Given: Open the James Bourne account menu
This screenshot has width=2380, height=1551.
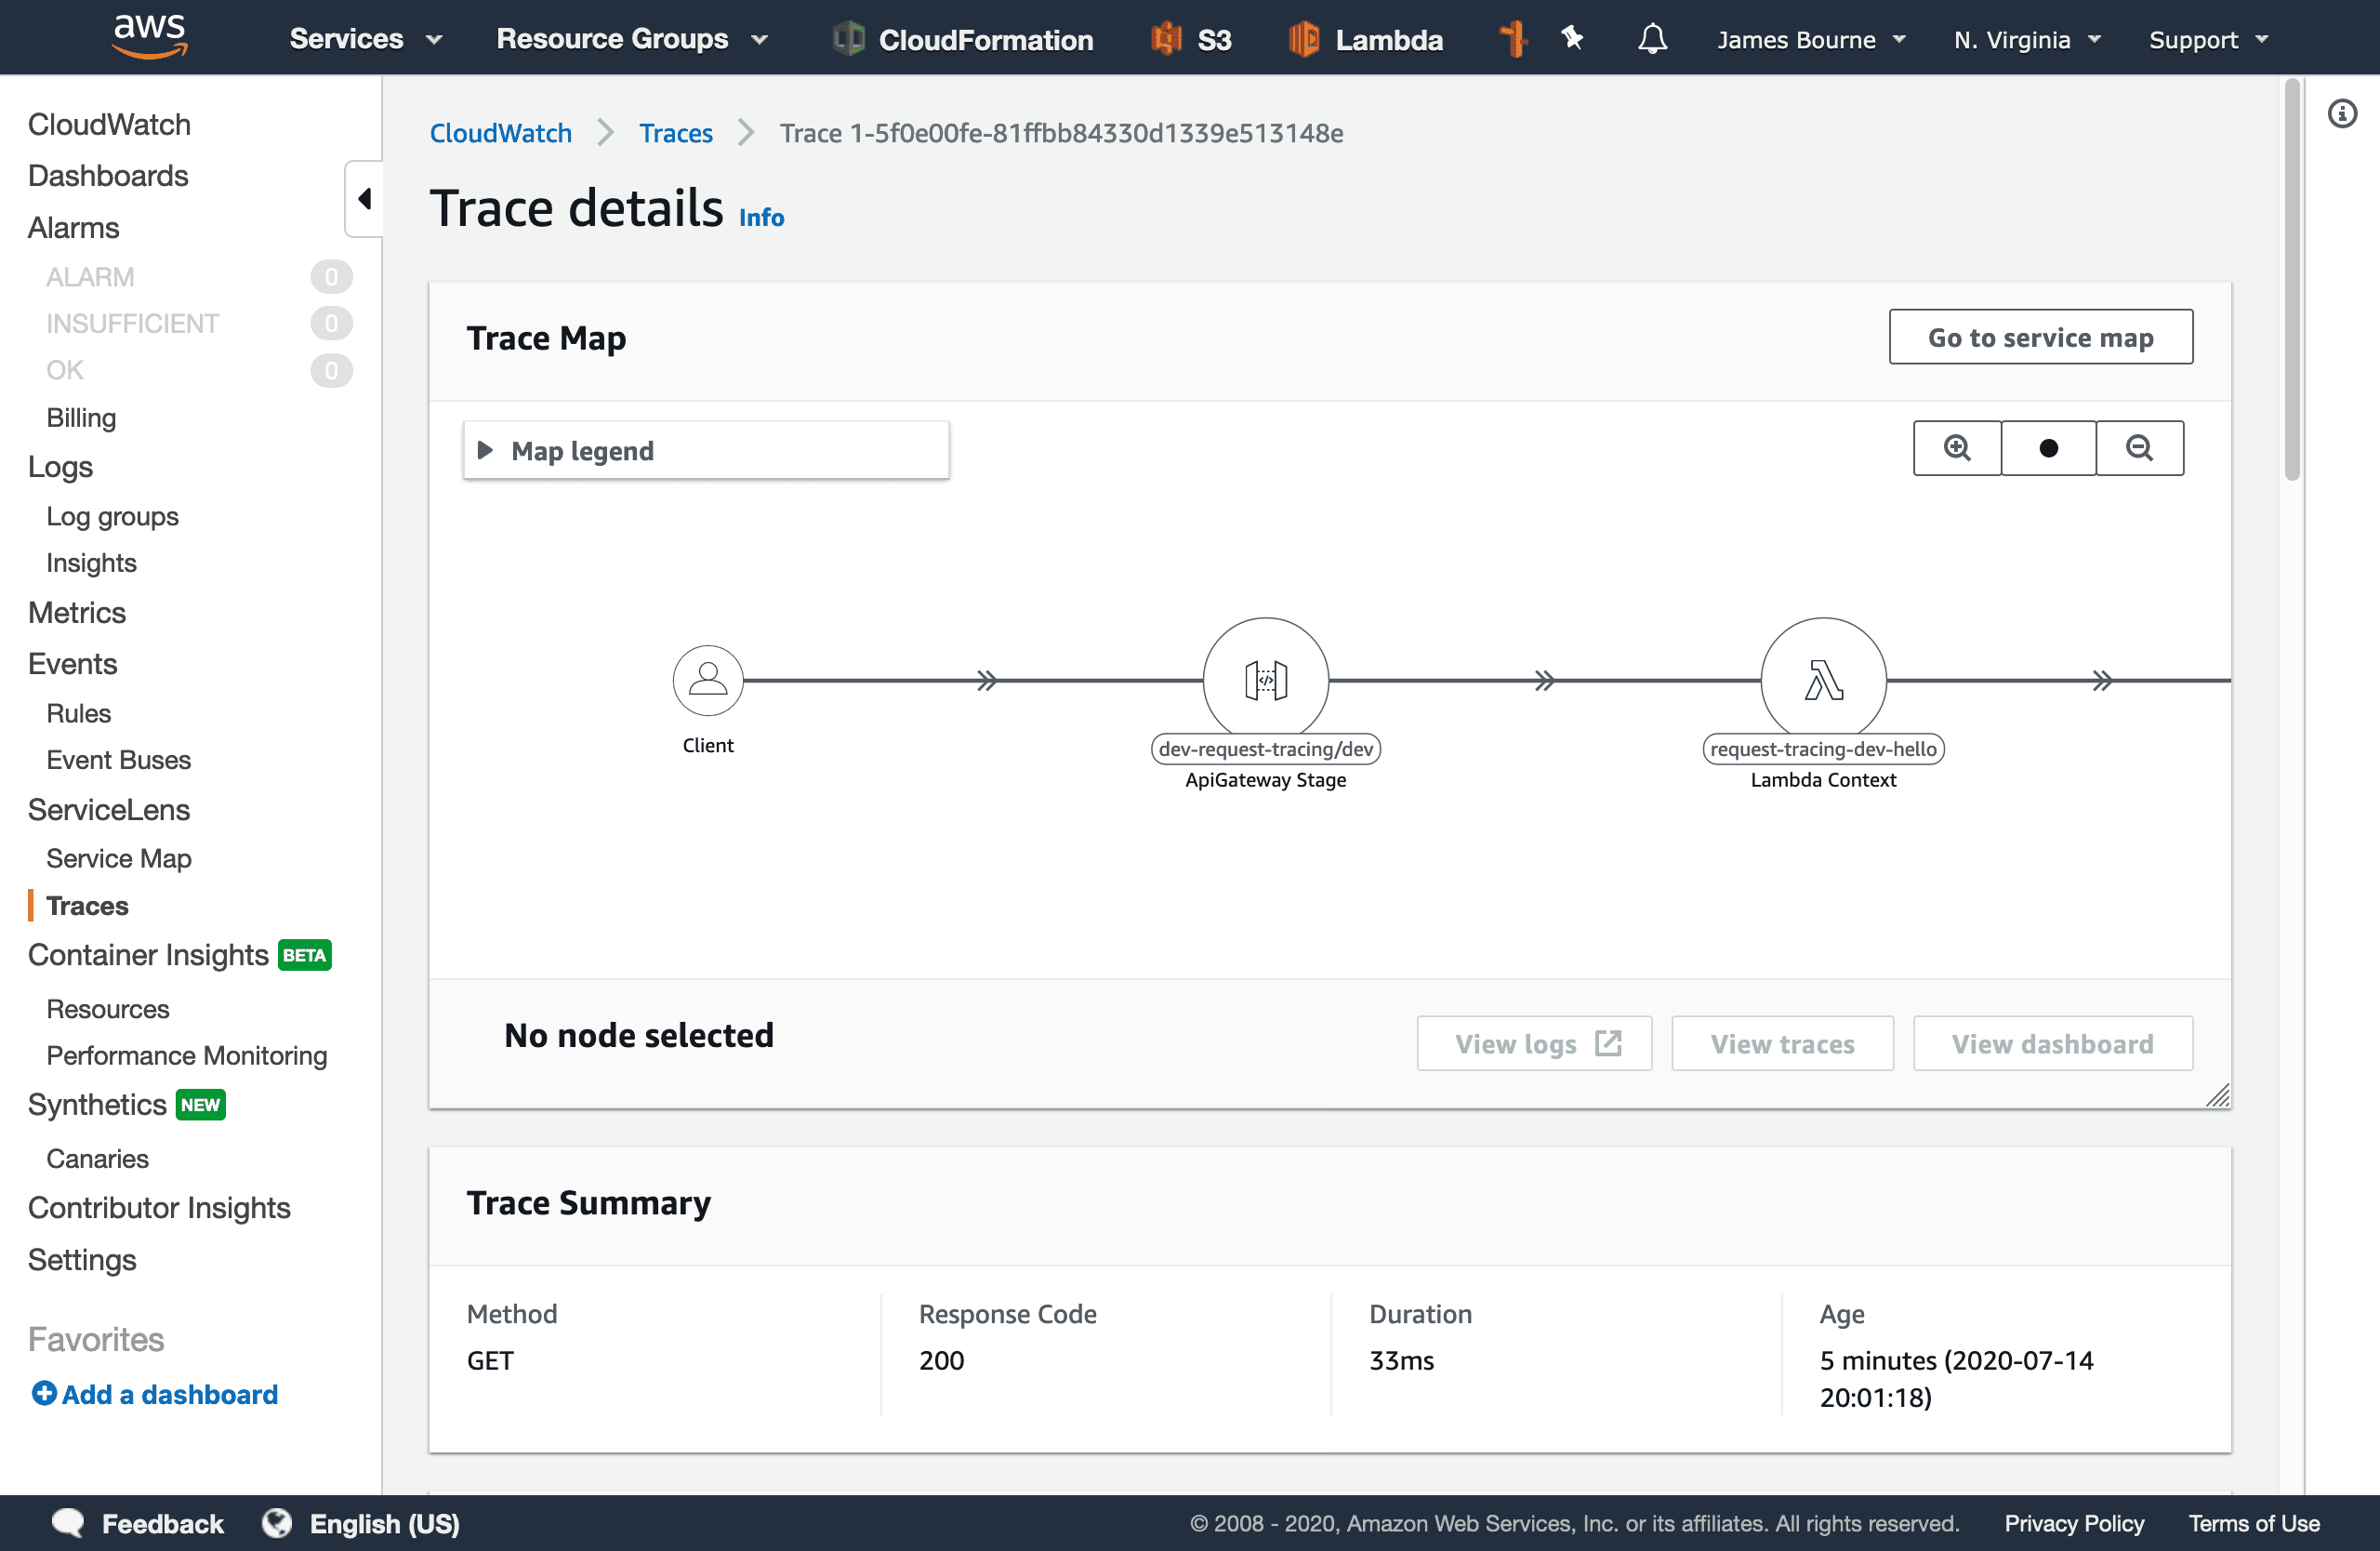Looking at the screenshot, I should [x=1811, y=39].
